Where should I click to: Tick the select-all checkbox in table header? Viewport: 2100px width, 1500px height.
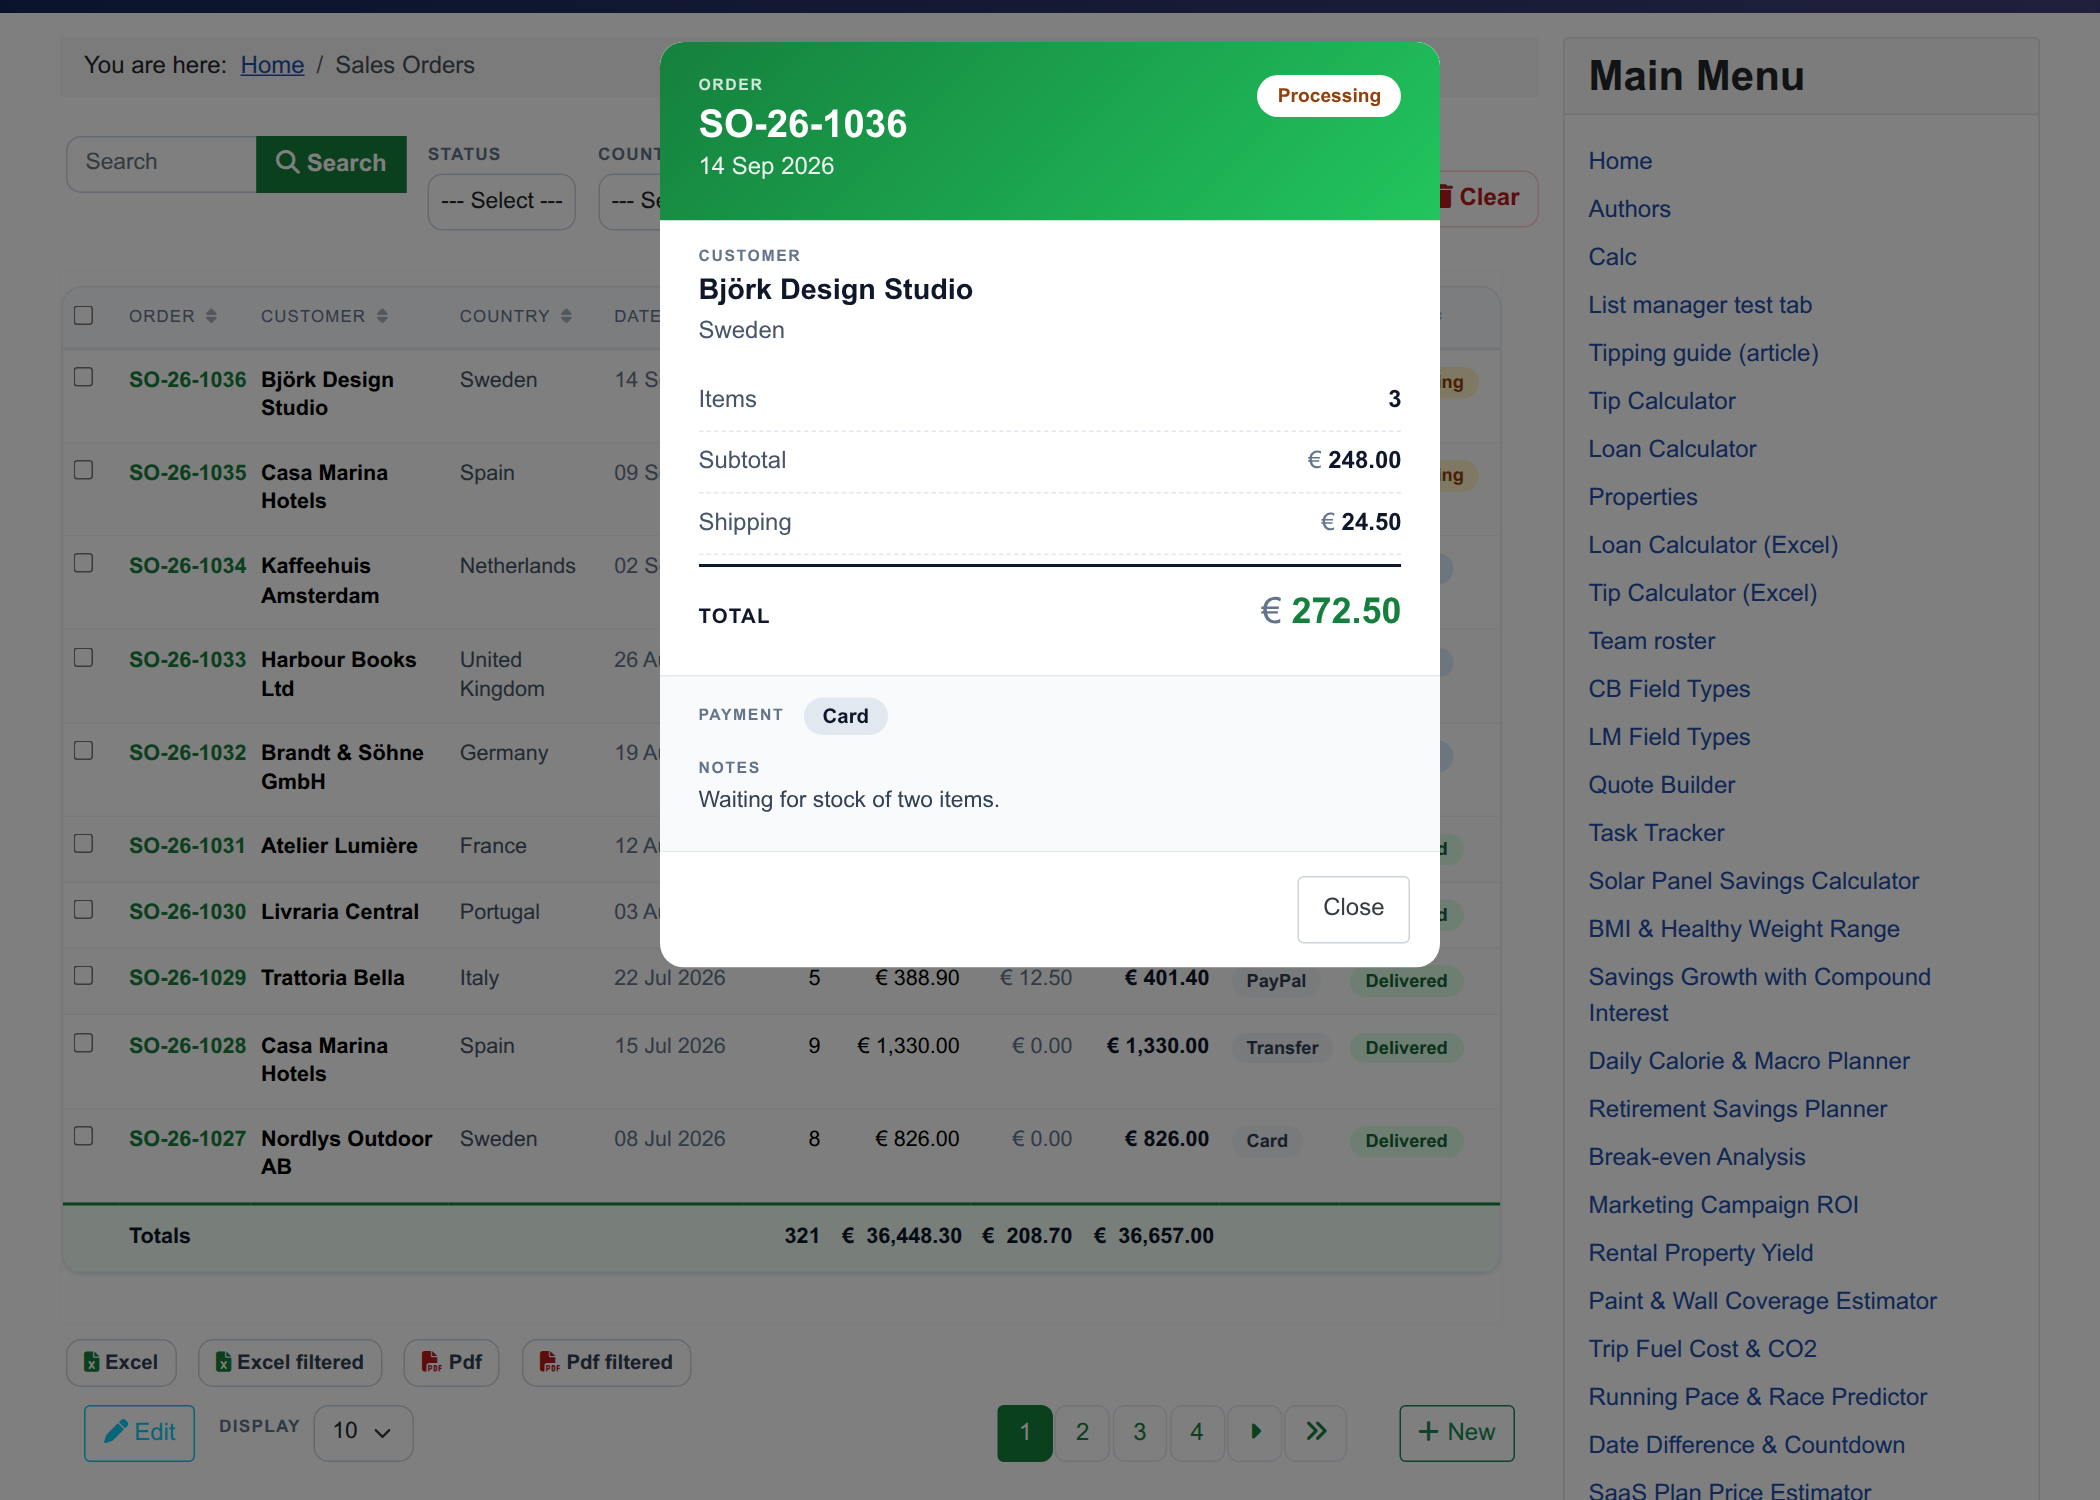[84, 315]
